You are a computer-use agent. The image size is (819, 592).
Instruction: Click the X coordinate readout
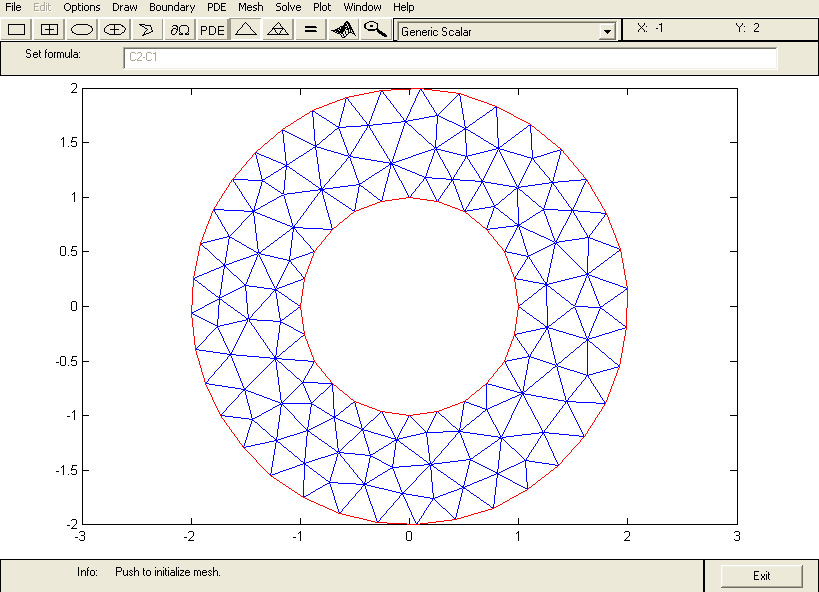coord(650,28)
